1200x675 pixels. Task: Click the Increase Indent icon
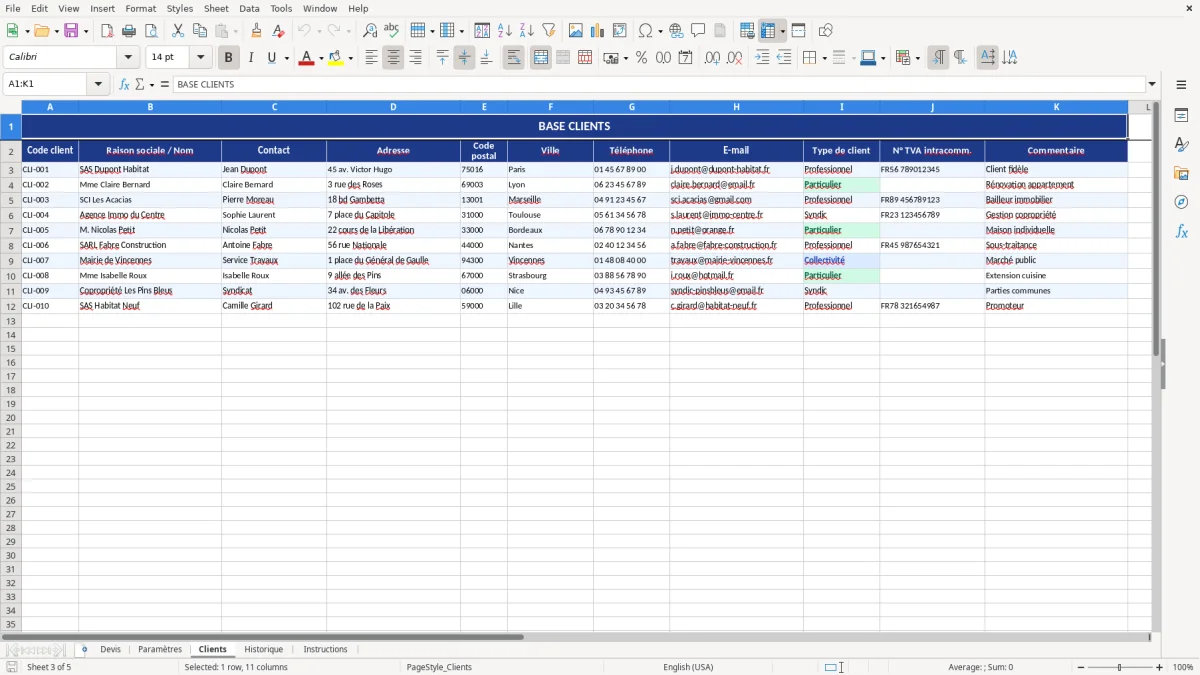tap(763, 58)
